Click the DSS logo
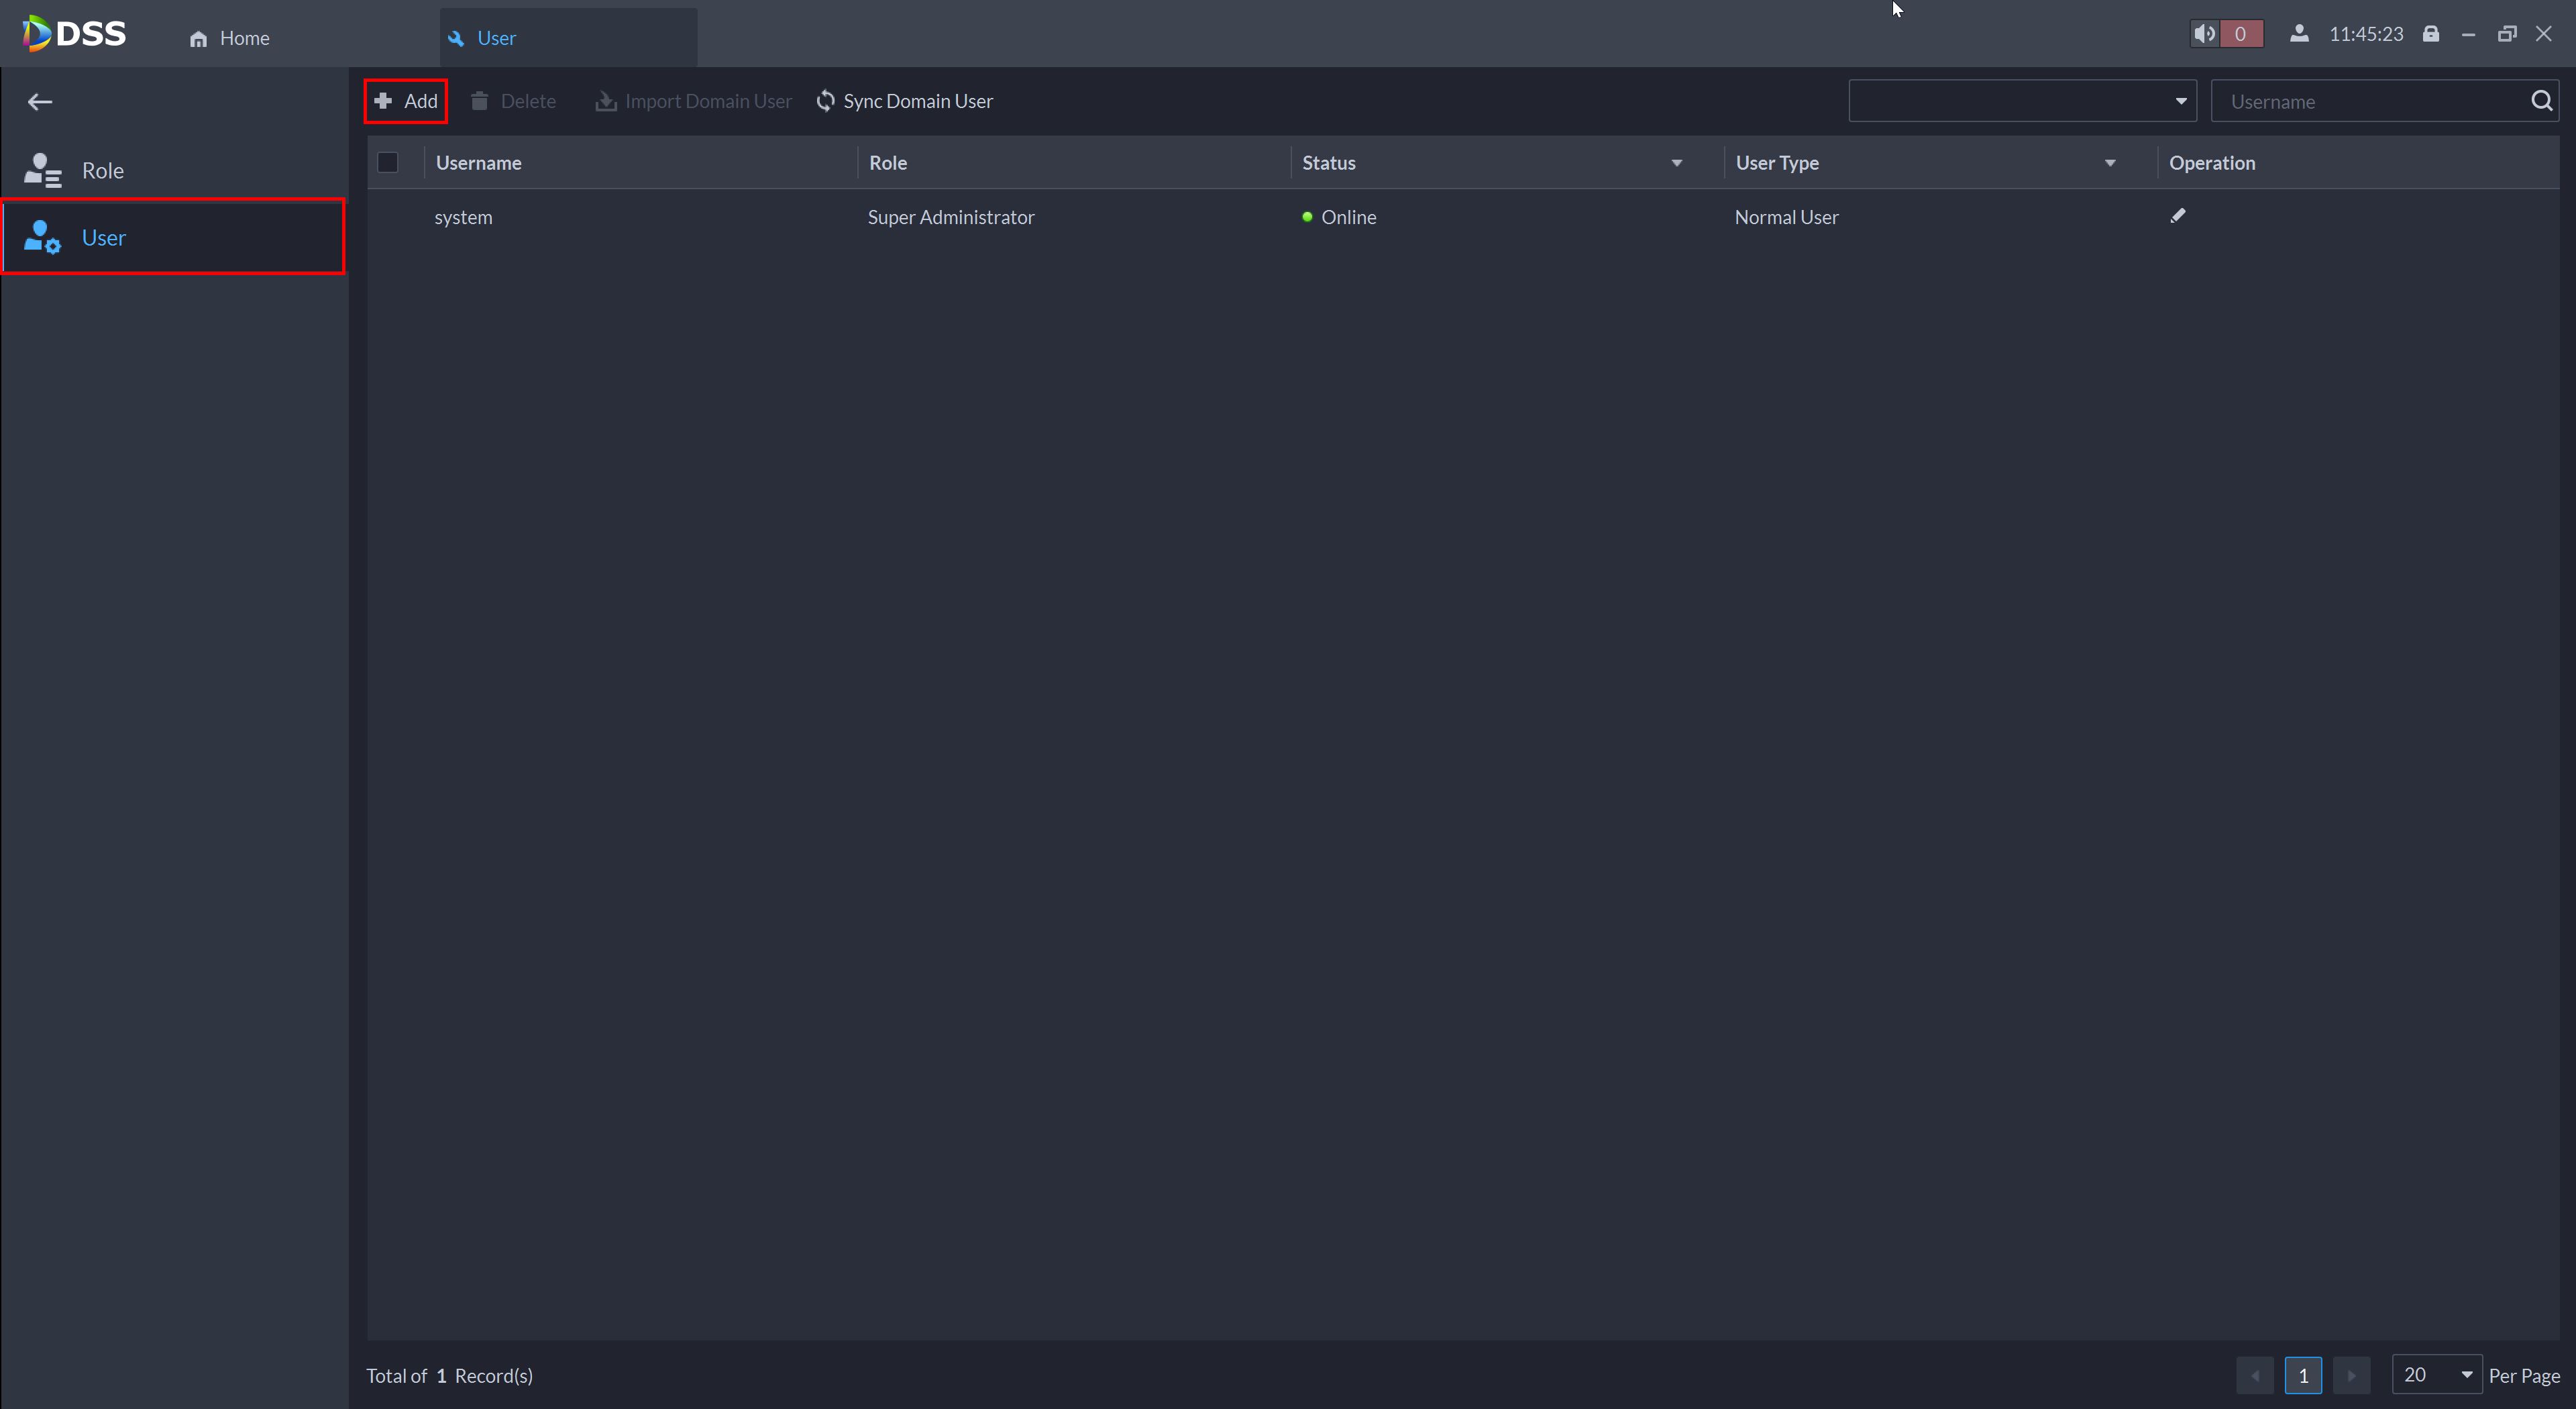Image resolution: width=2576 pixels, height=1409 pixels. click(75, 34)
